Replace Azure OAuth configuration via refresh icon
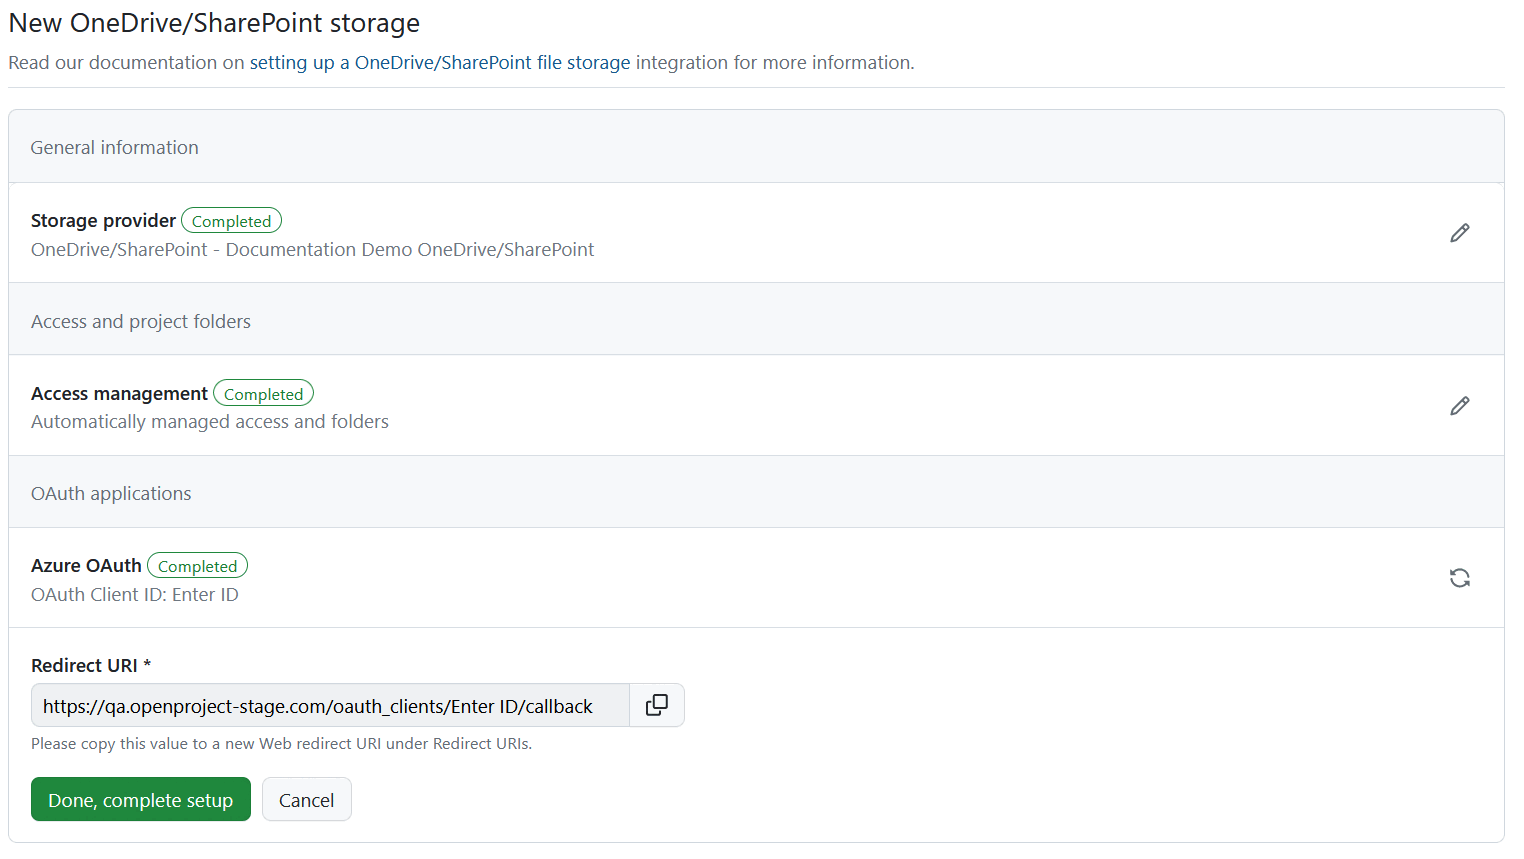Image resolution: width=1524 pixels, height=859 pixels. 1459,578
